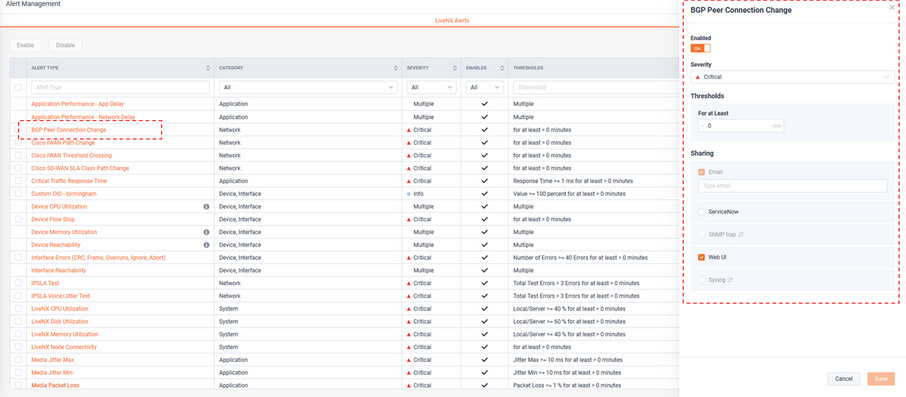Screen dimensions: 906x397
Task: Click the Alert Management title
Action: (x=33, y=4)
